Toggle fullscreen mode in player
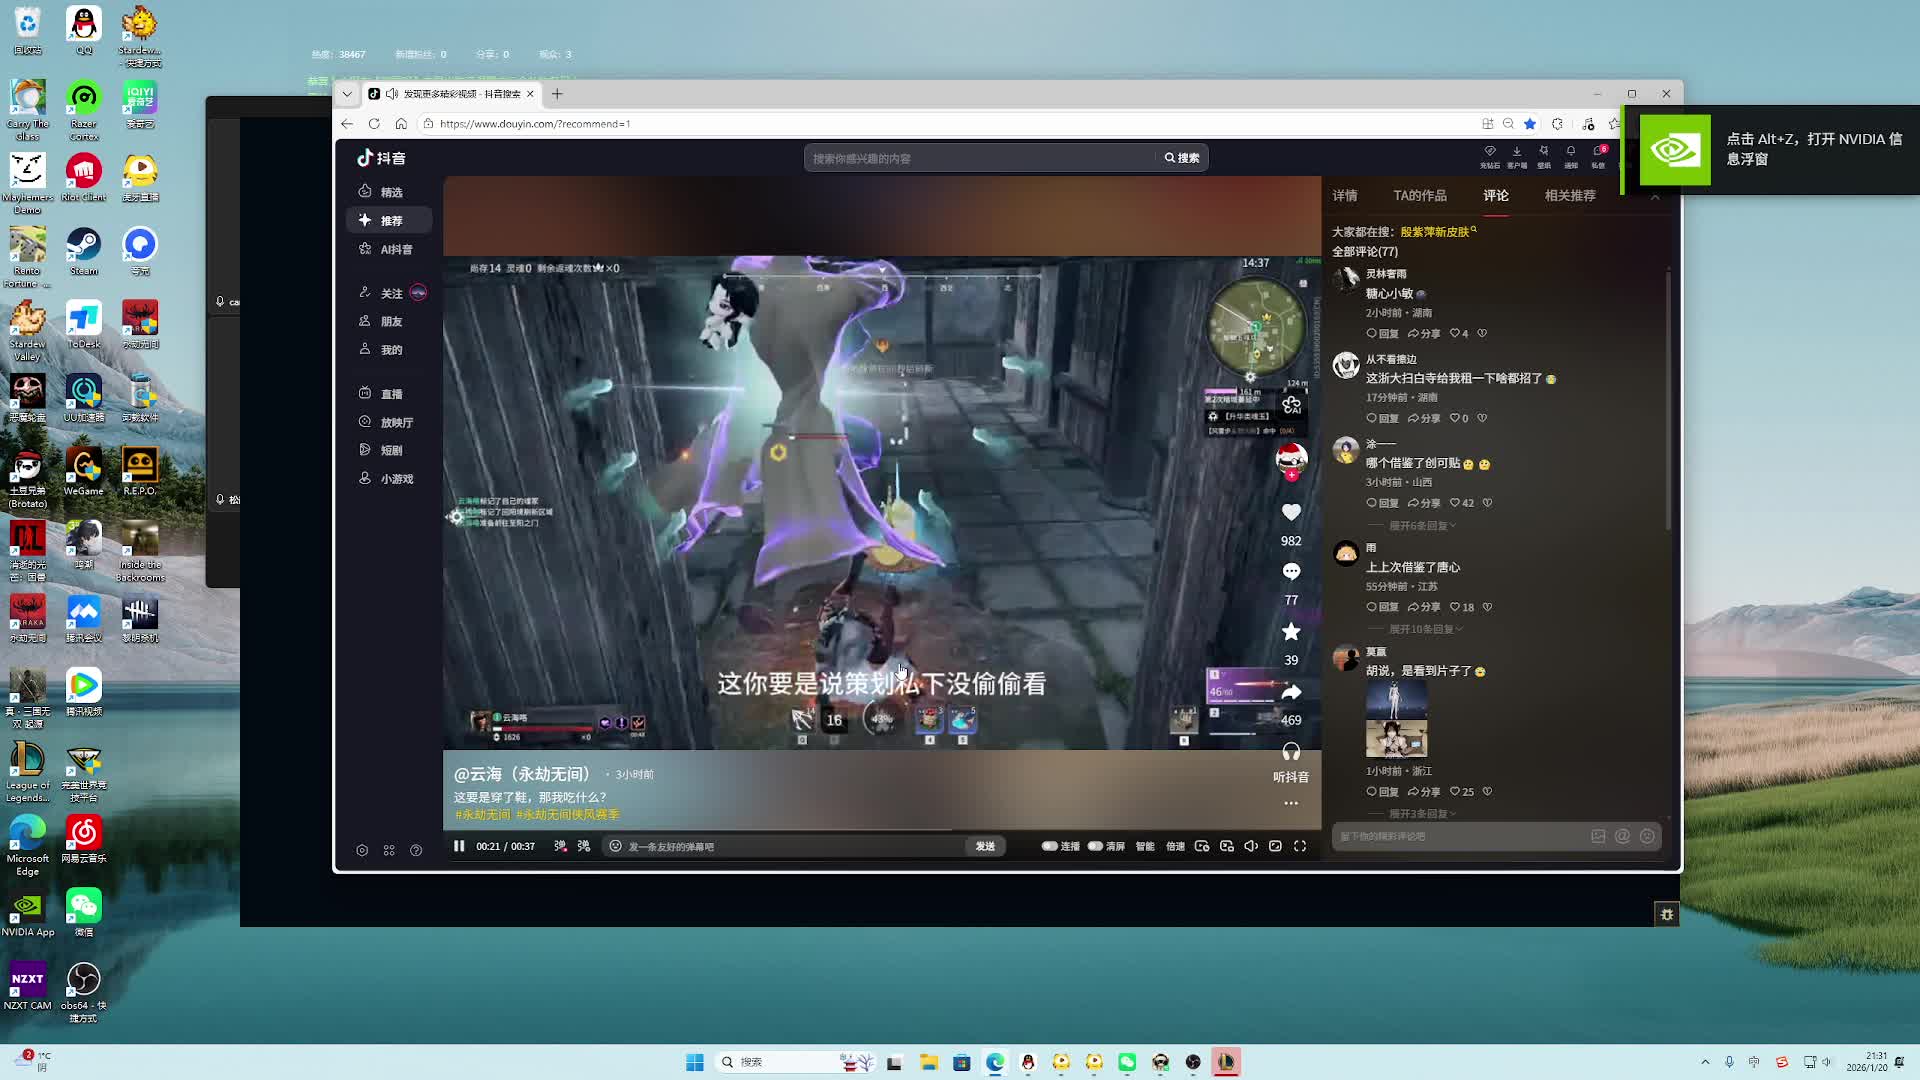The height and width of the screenshot is (1080, 1920). (1300, 846)
